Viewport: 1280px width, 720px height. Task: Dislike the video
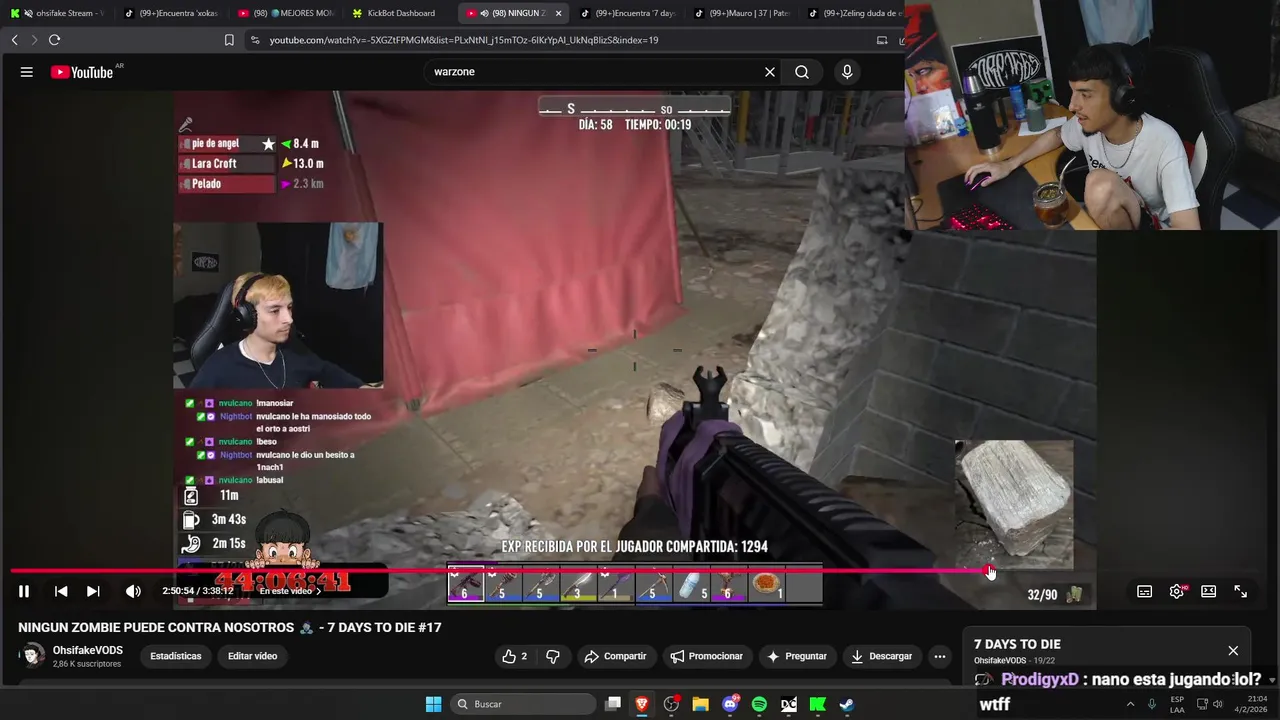(x=553, y=656)
